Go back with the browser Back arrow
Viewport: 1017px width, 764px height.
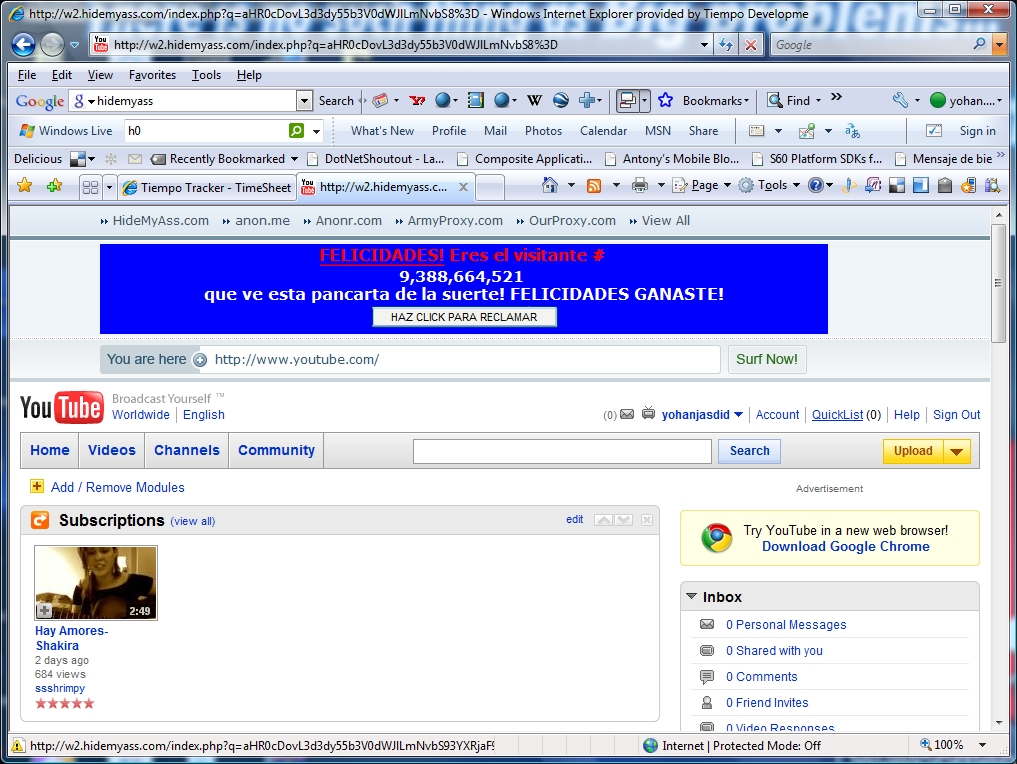coord(23,45)
